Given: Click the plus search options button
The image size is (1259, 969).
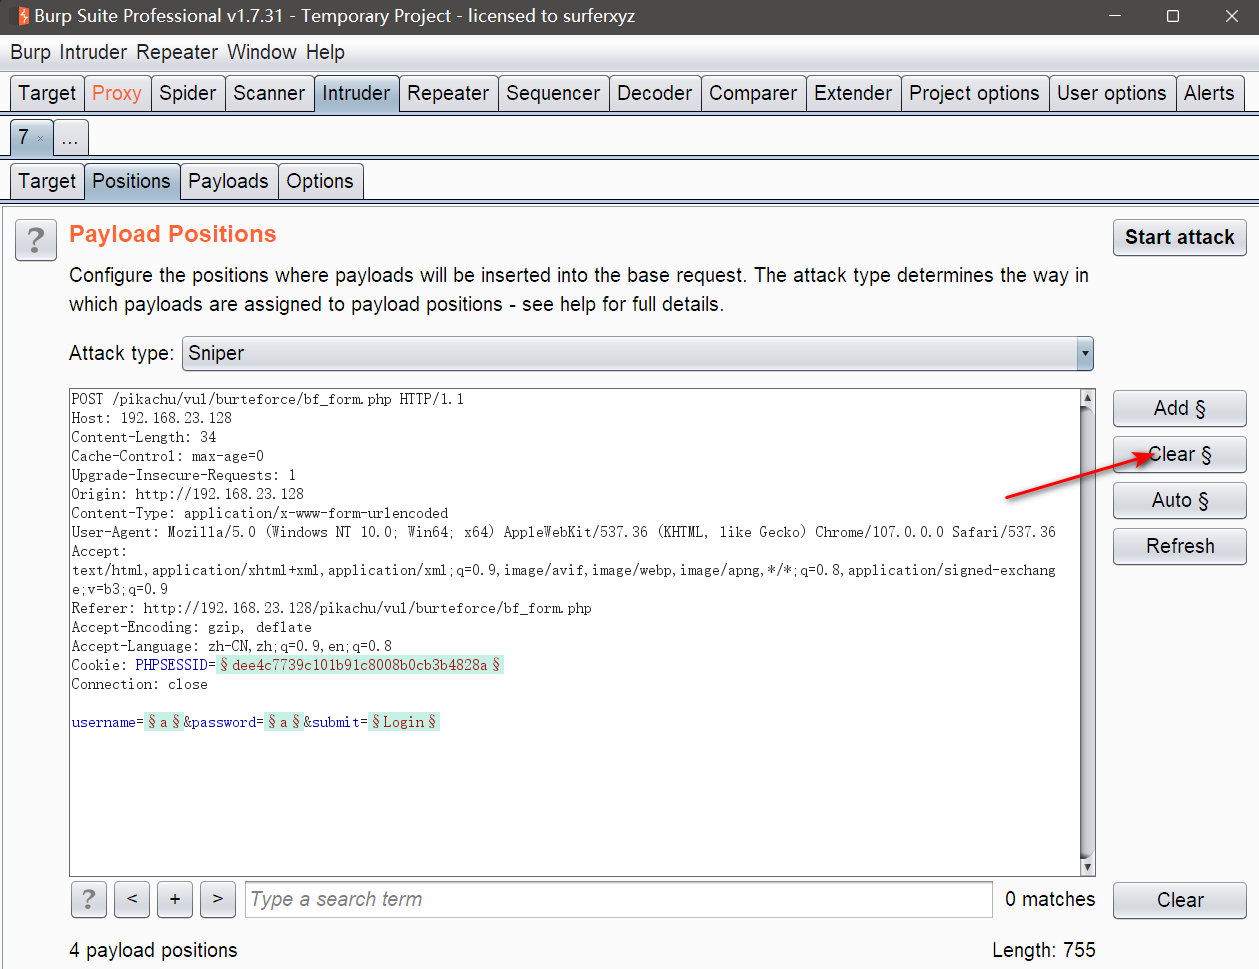Looking at the screenshot, I should point(175,899).
